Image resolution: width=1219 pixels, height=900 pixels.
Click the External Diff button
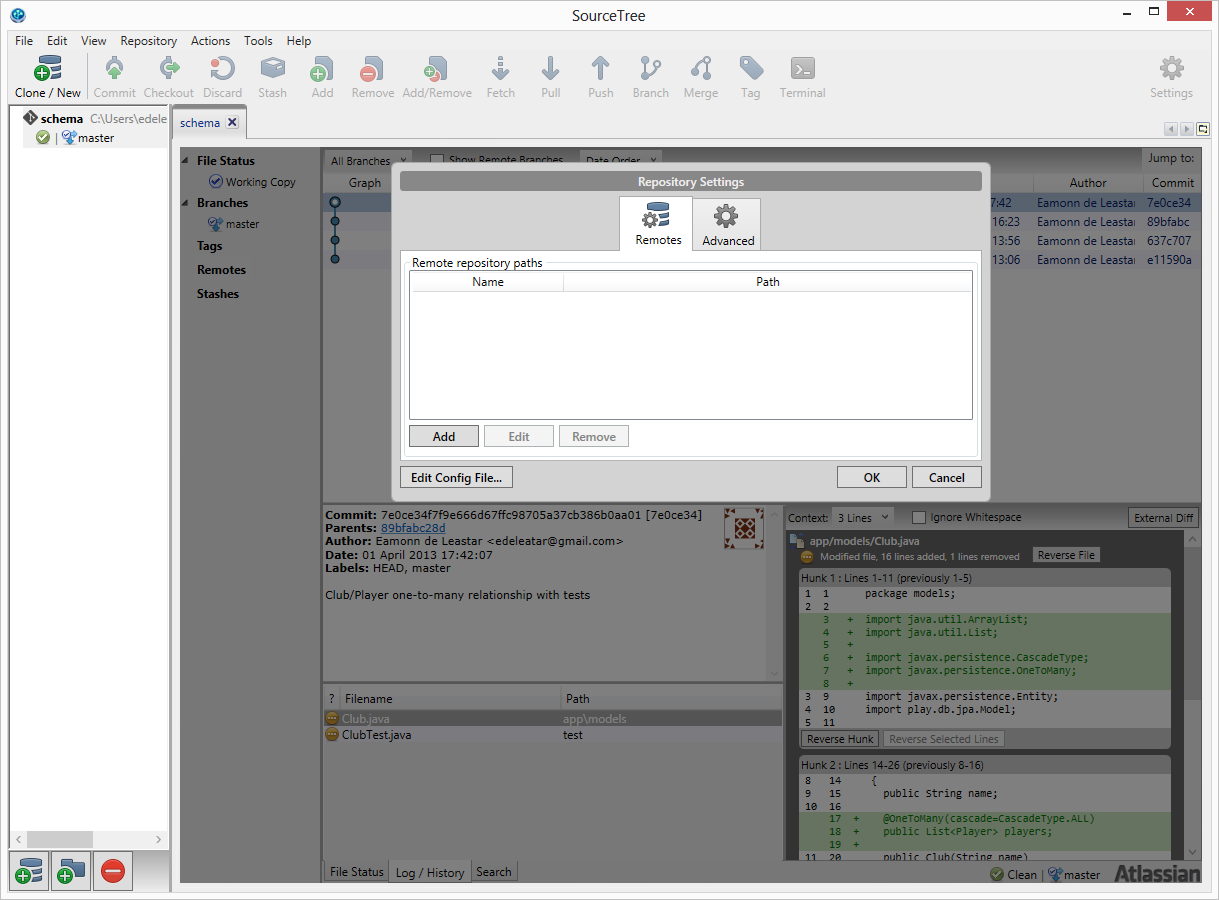tap(1164, 517)
